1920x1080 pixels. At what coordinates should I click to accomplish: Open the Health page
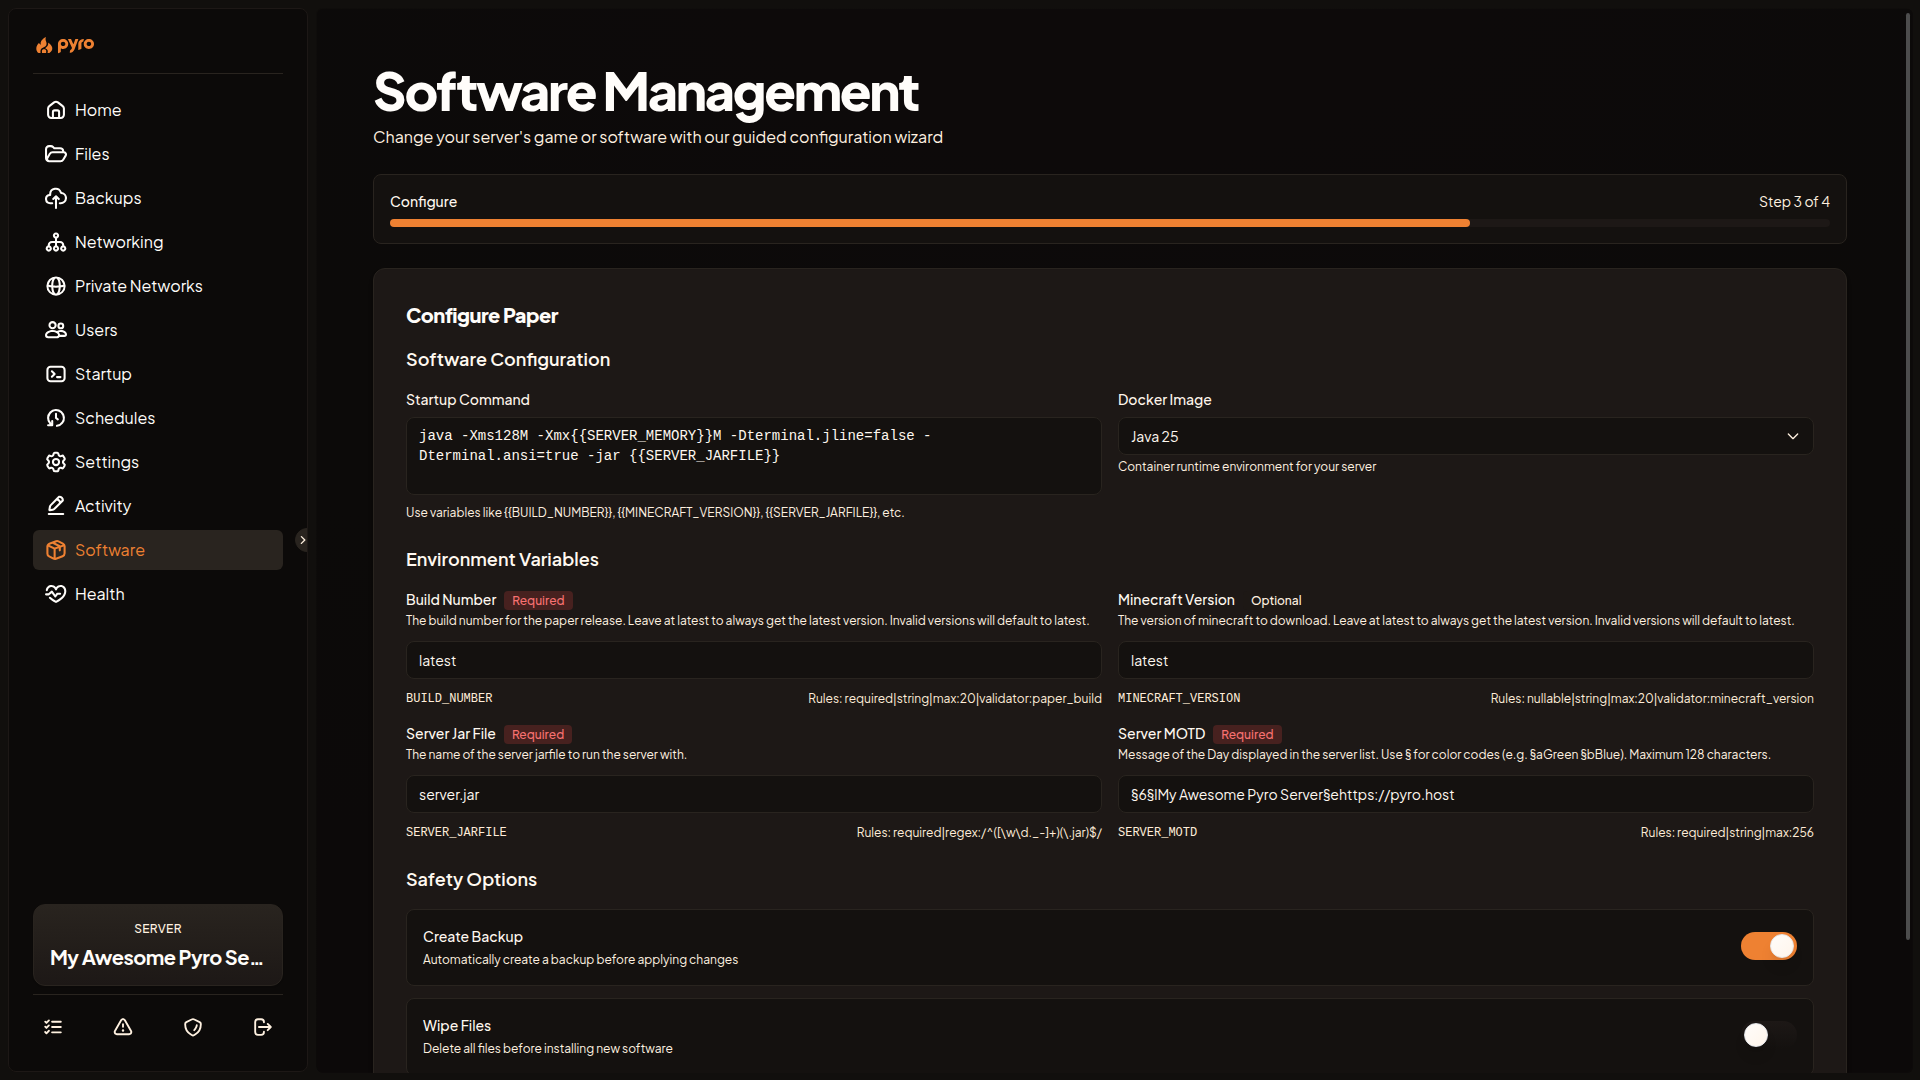[158, 594]
